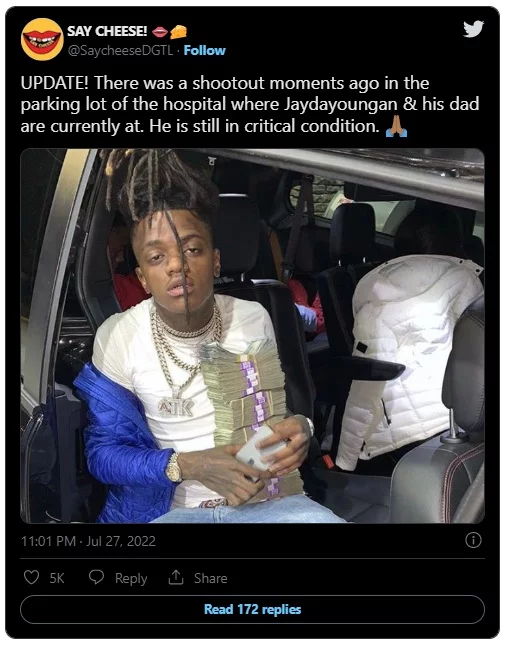Click the lips emoji beside account name
The height and width of the screenshot is (649, 507).
tap(160, 31)
